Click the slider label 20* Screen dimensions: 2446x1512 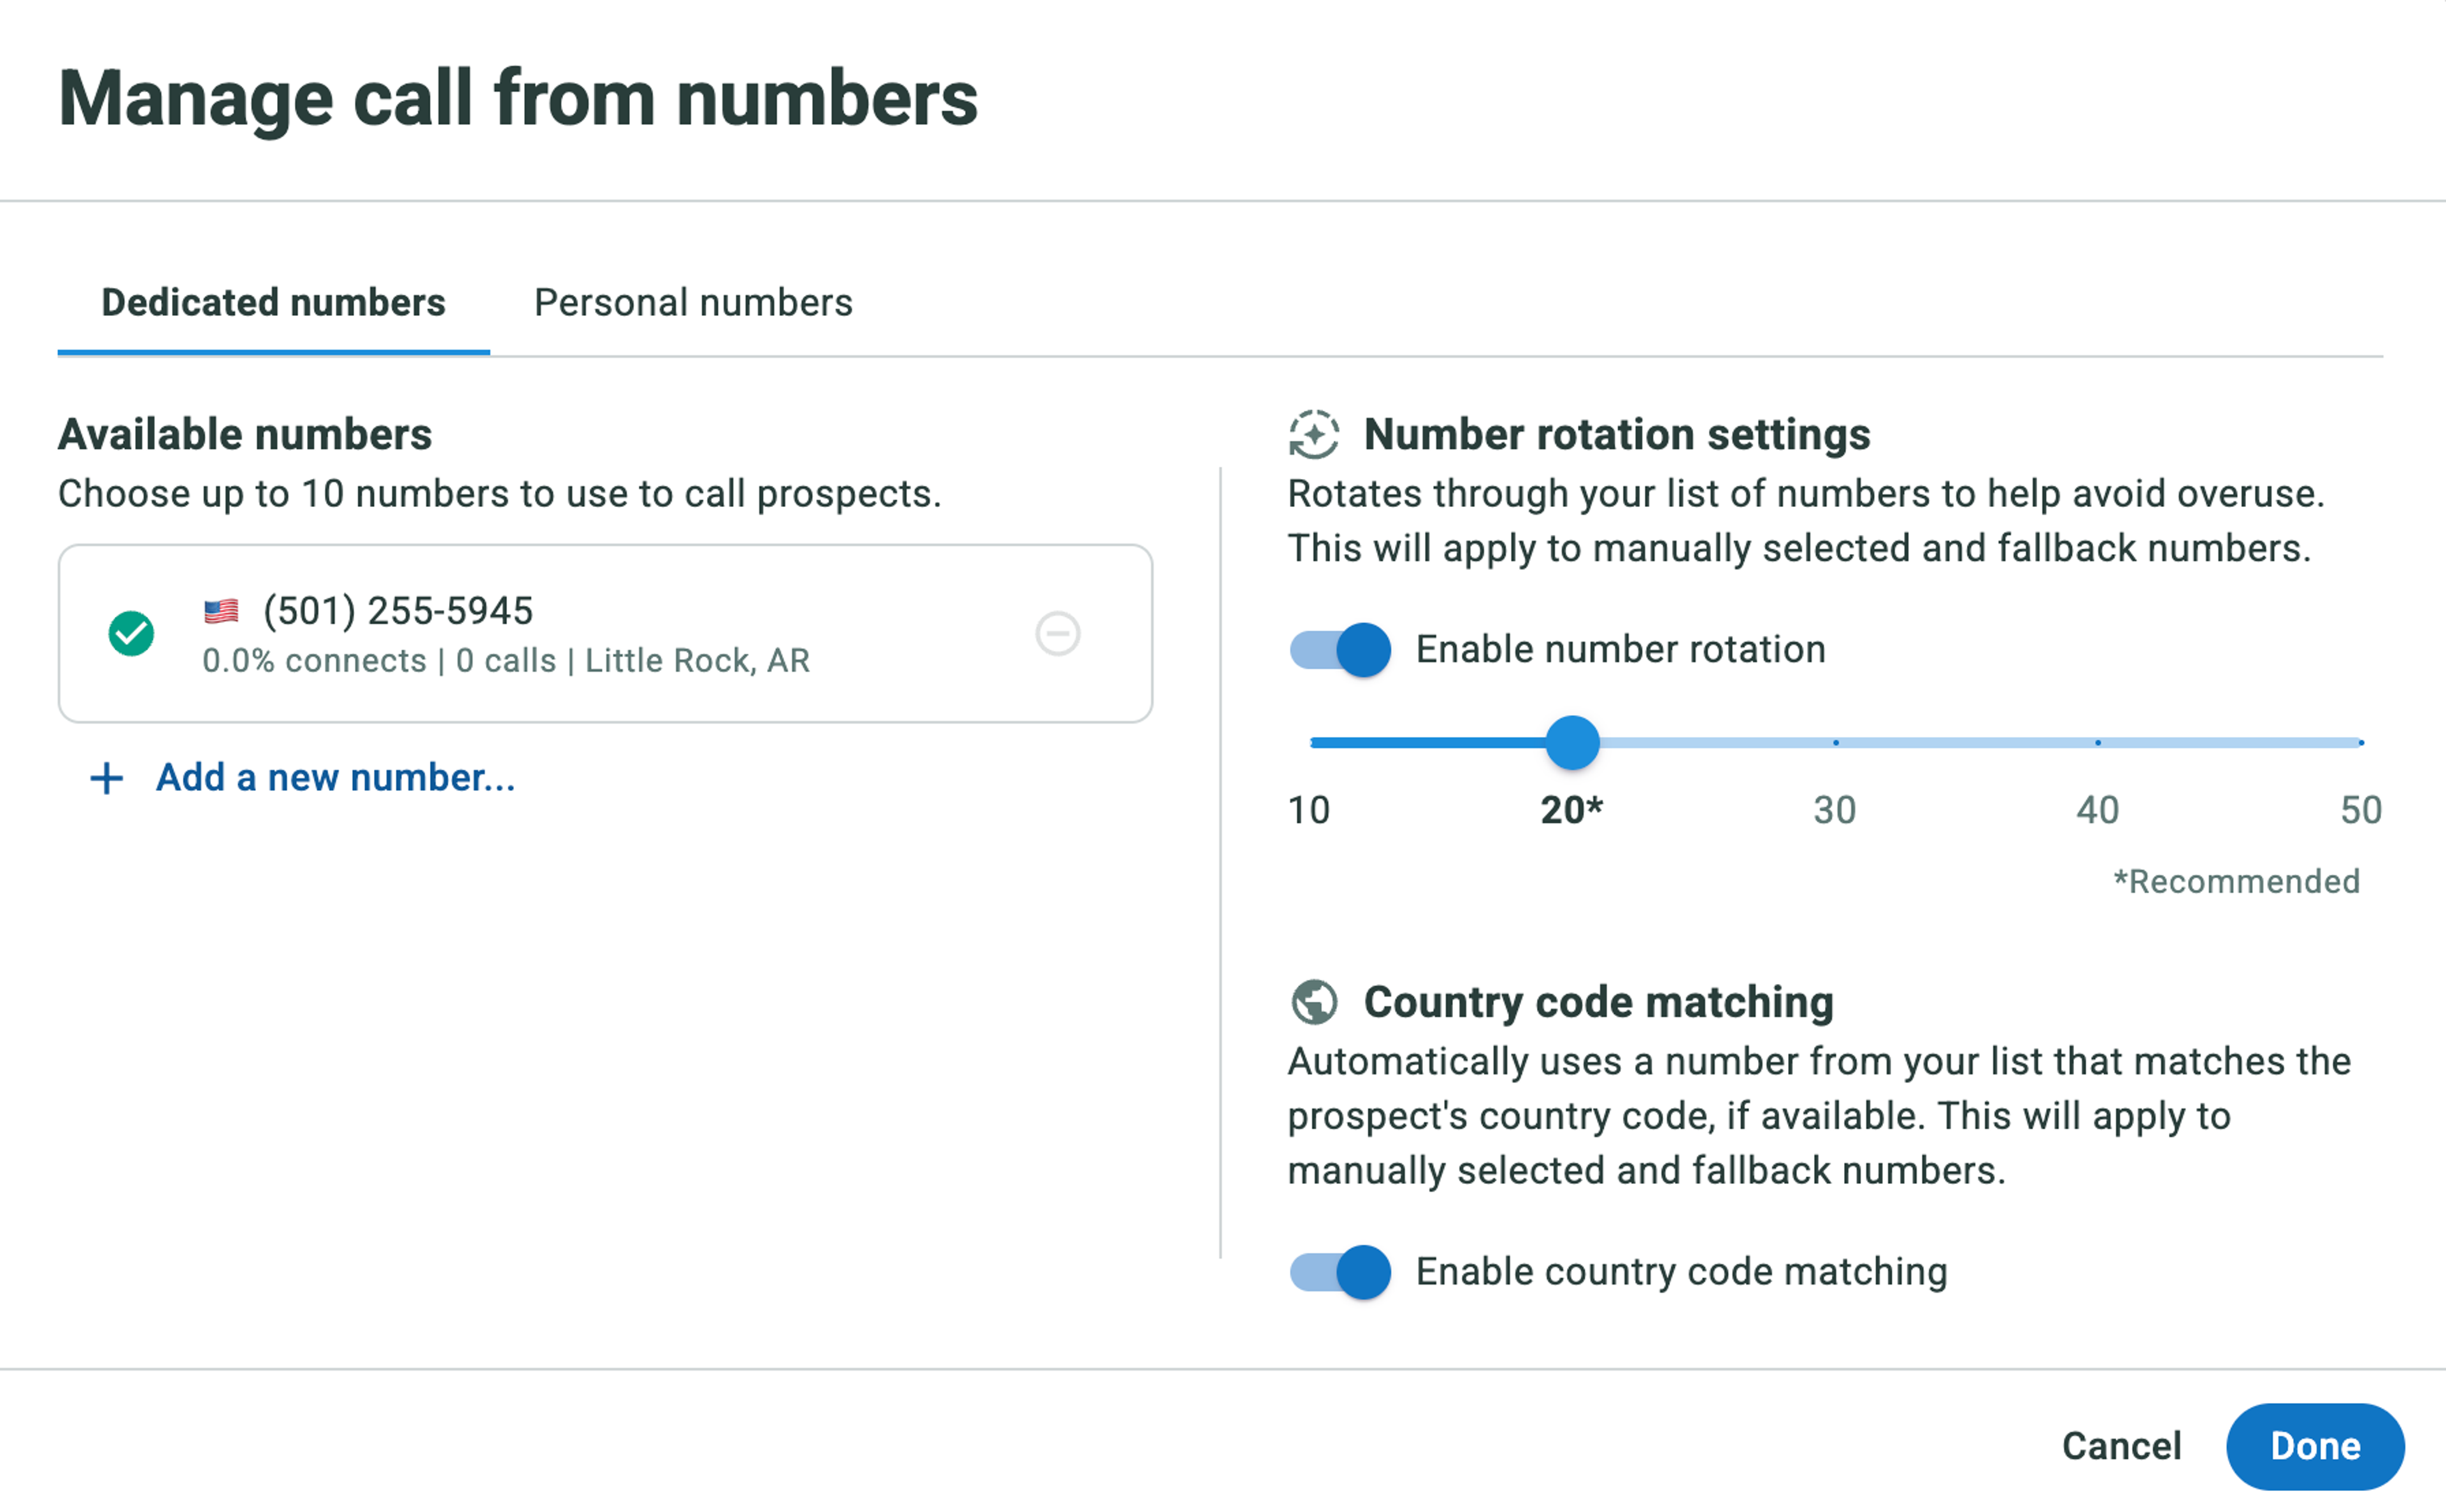[1572, 809]
